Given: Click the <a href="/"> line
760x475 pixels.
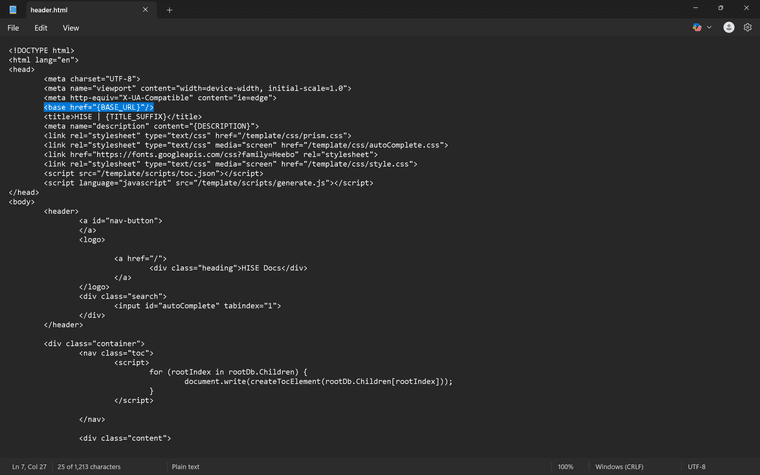Looking at the screenshot, I should [x=141, y=258].
